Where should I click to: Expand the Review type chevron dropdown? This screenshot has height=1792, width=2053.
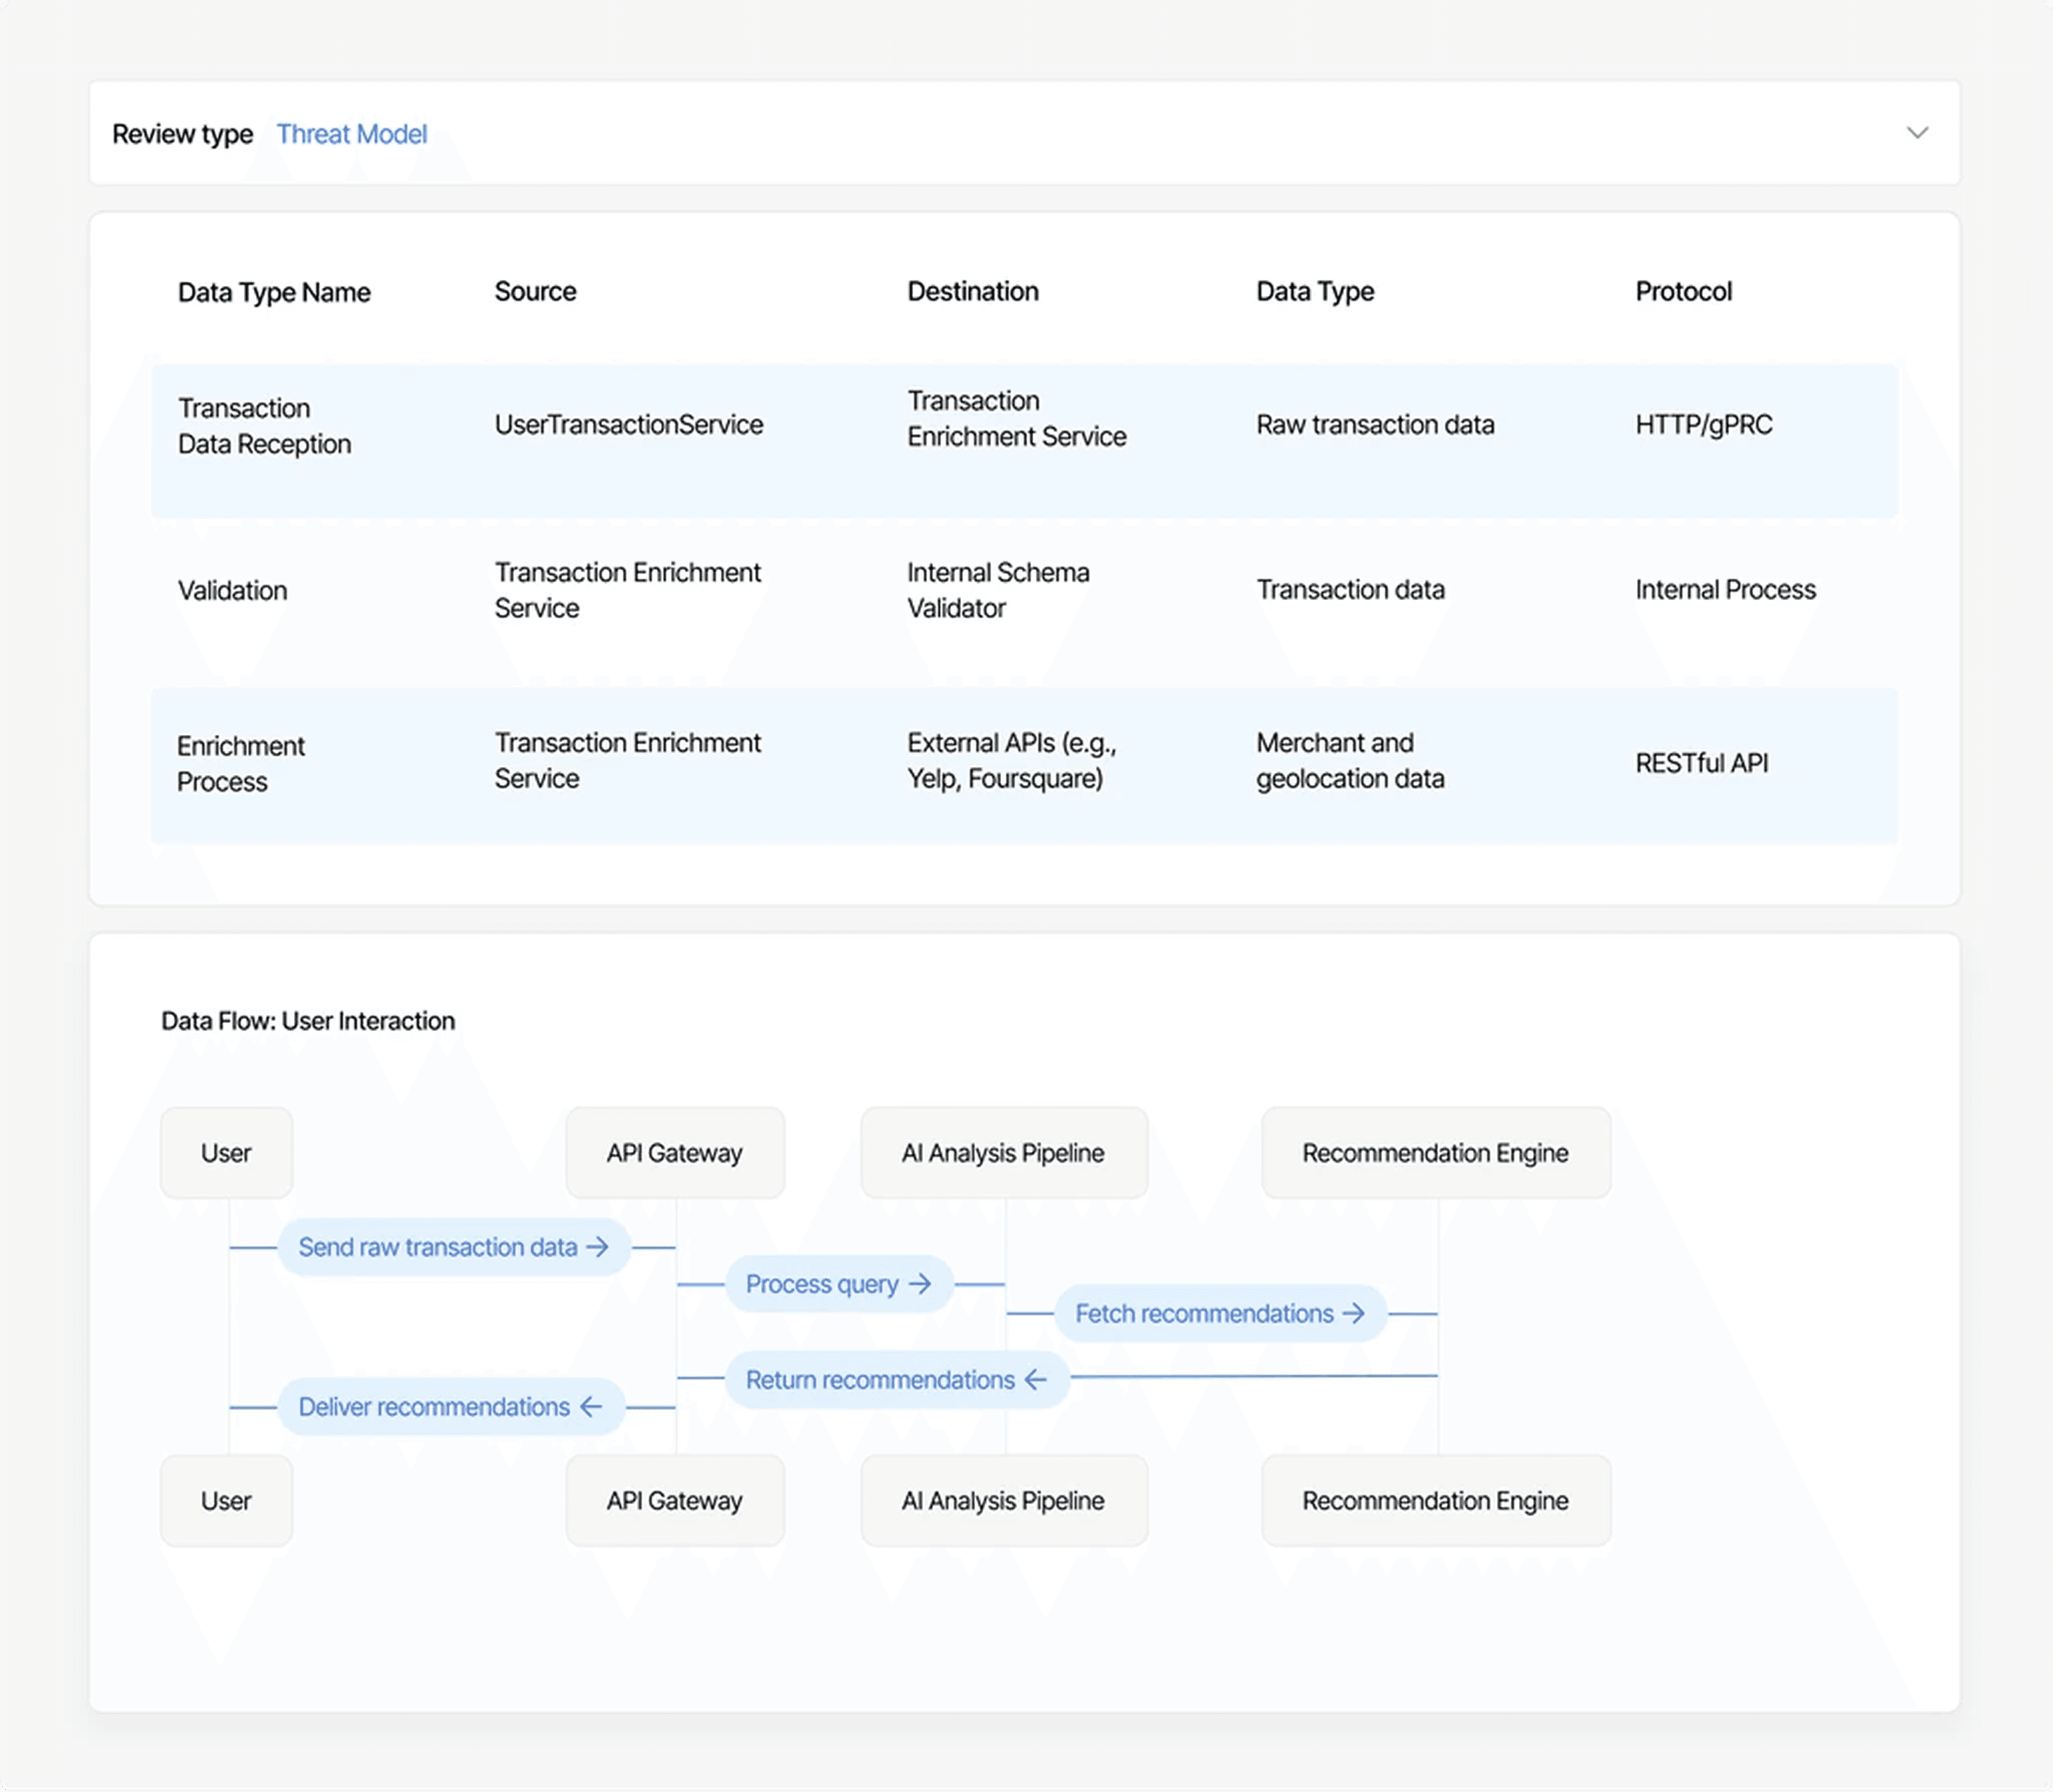(x=1916, y=133)
